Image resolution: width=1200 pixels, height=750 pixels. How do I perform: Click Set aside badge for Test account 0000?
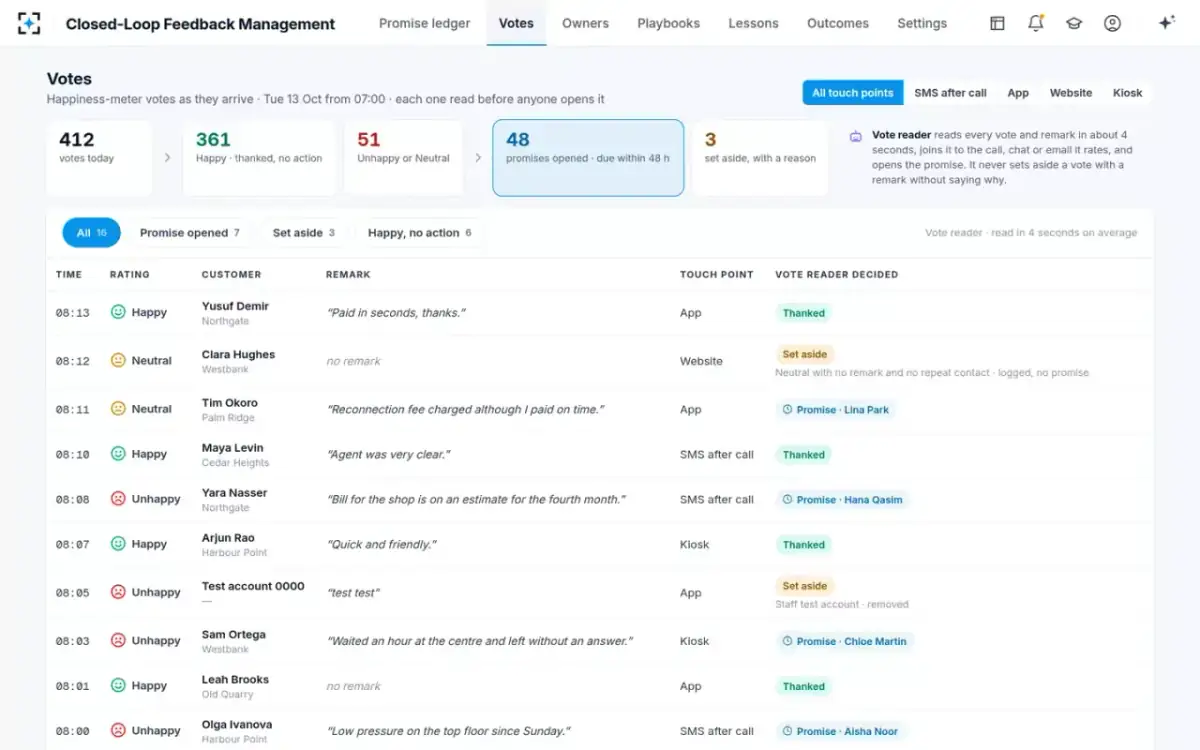tap(805, 586)
